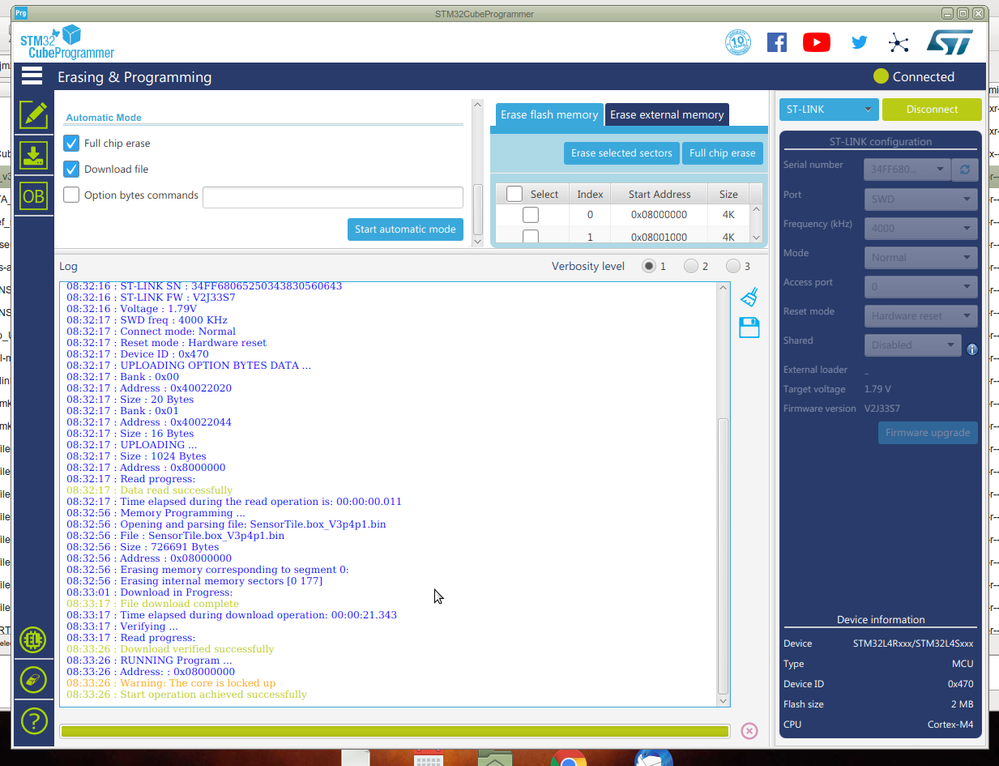Open the CPU chip panel icon
This screenshot has width=999, height=766.
33,640
